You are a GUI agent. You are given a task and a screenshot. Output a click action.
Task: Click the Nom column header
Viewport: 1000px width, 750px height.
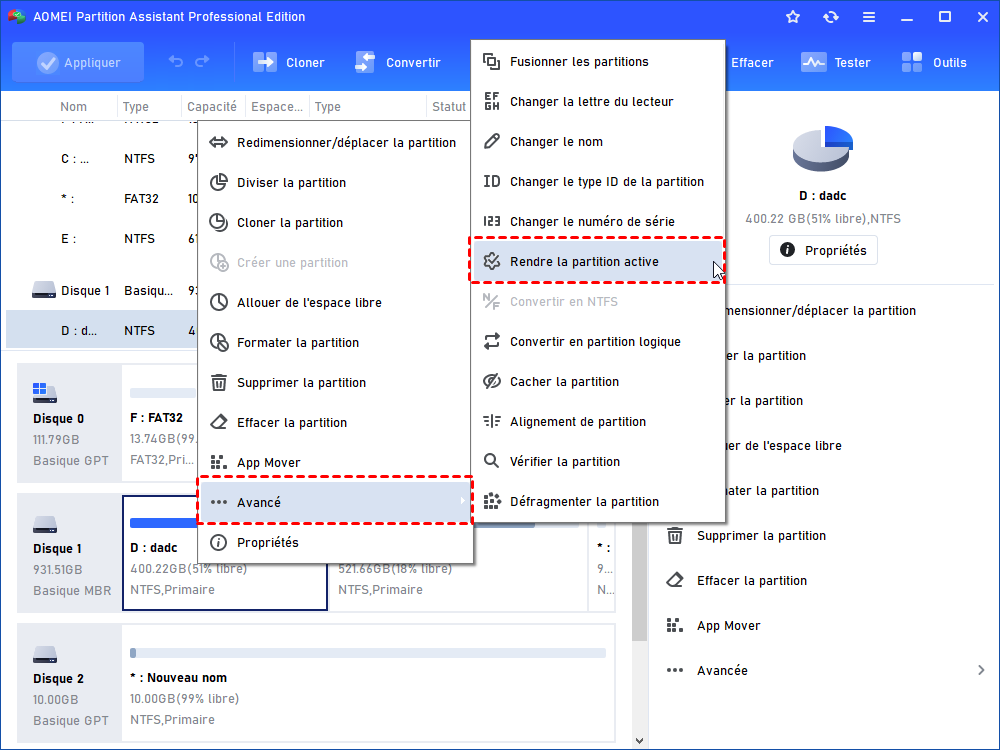pos(73,107)
